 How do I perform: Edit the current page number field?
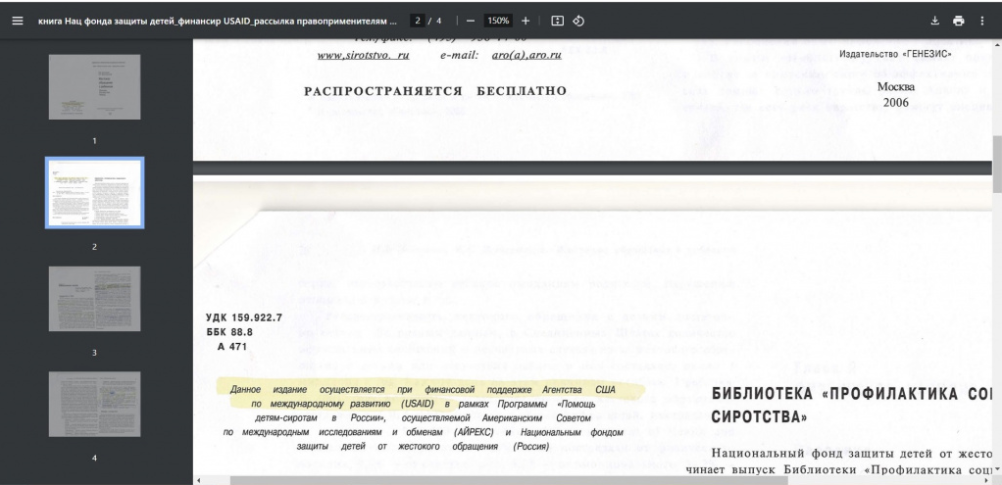(x=417, y=20)
